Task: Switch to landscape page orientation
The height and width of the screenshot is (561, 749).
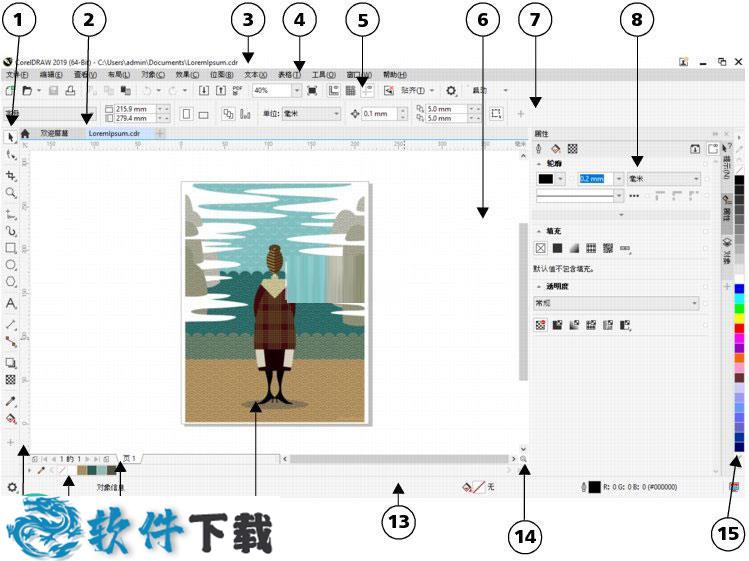Action: 203,114
